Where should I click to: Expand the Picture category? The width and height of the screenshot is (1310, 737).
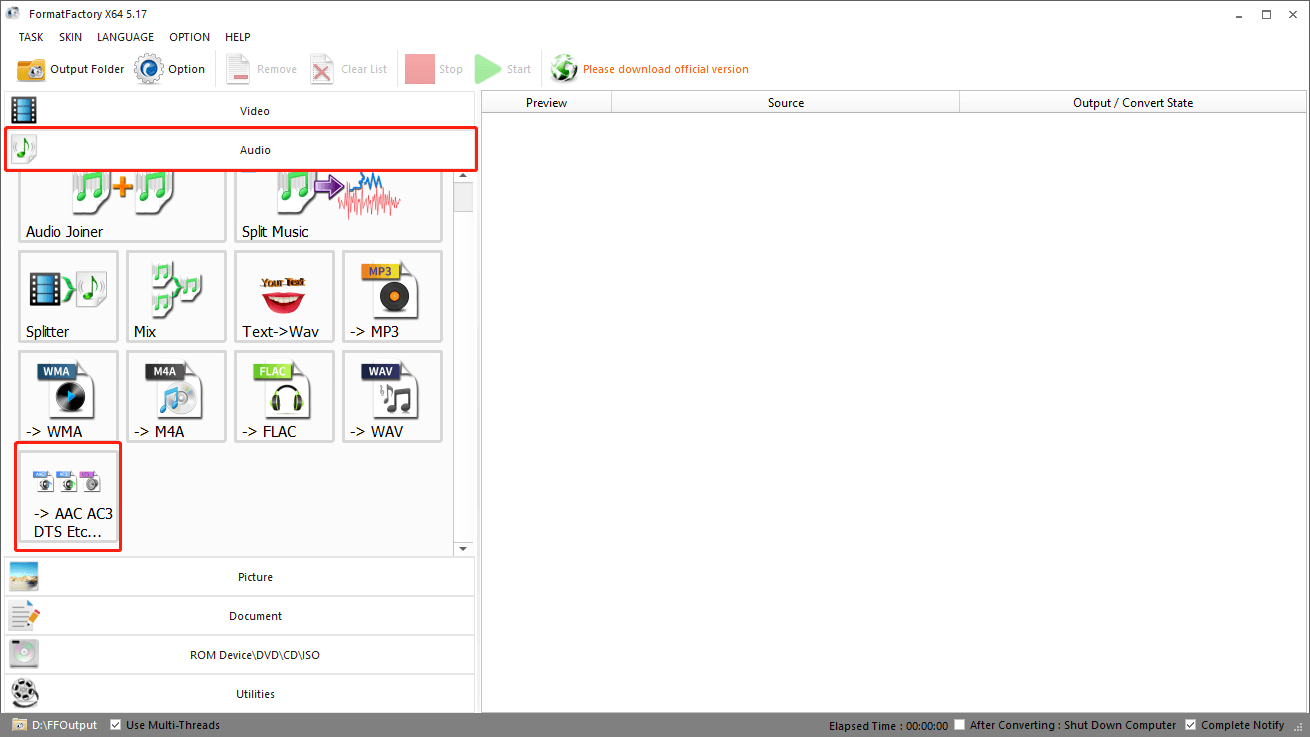pyautogui.click(x=240, y=577)
